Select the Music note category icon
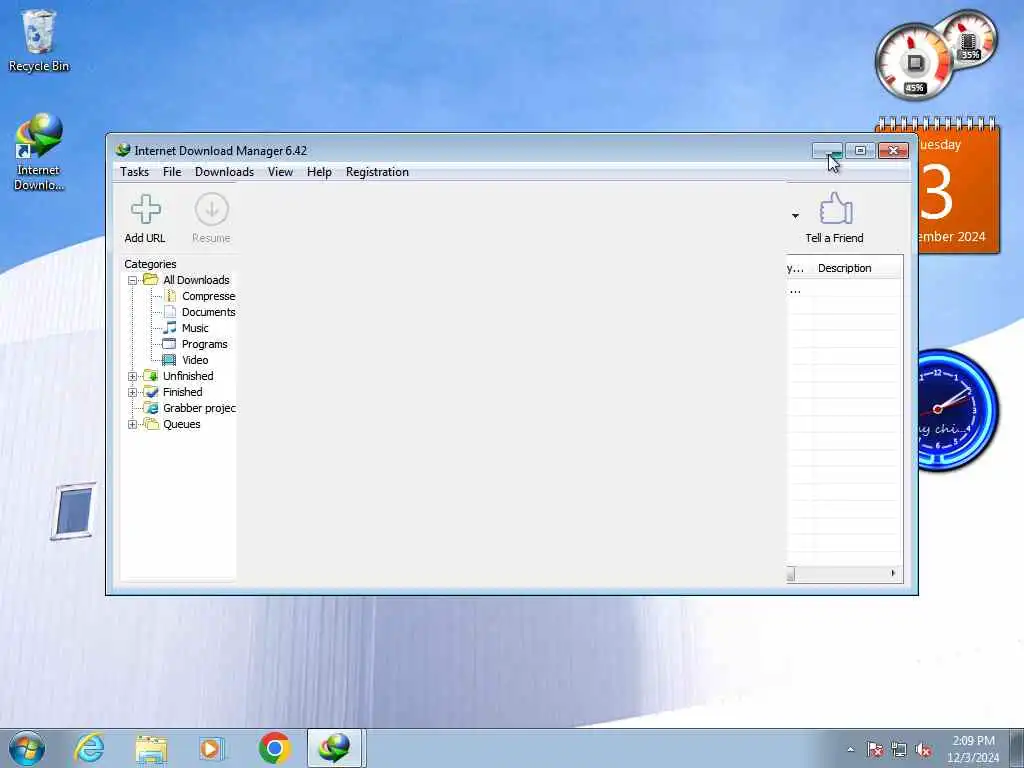This screenshot has height=768, width=1024. point(170,328)
